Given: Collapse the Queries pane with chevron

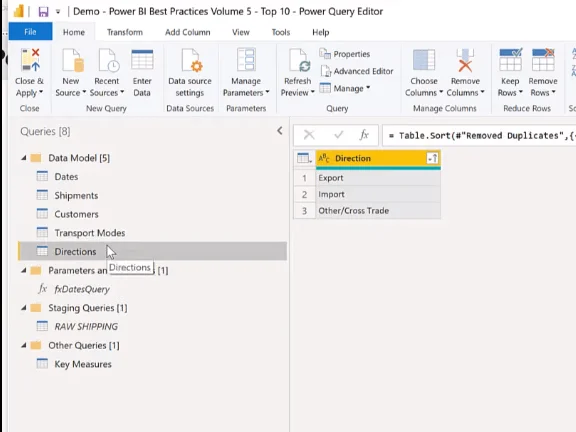Looking at the screenshot, I should [x=280, y=131].
